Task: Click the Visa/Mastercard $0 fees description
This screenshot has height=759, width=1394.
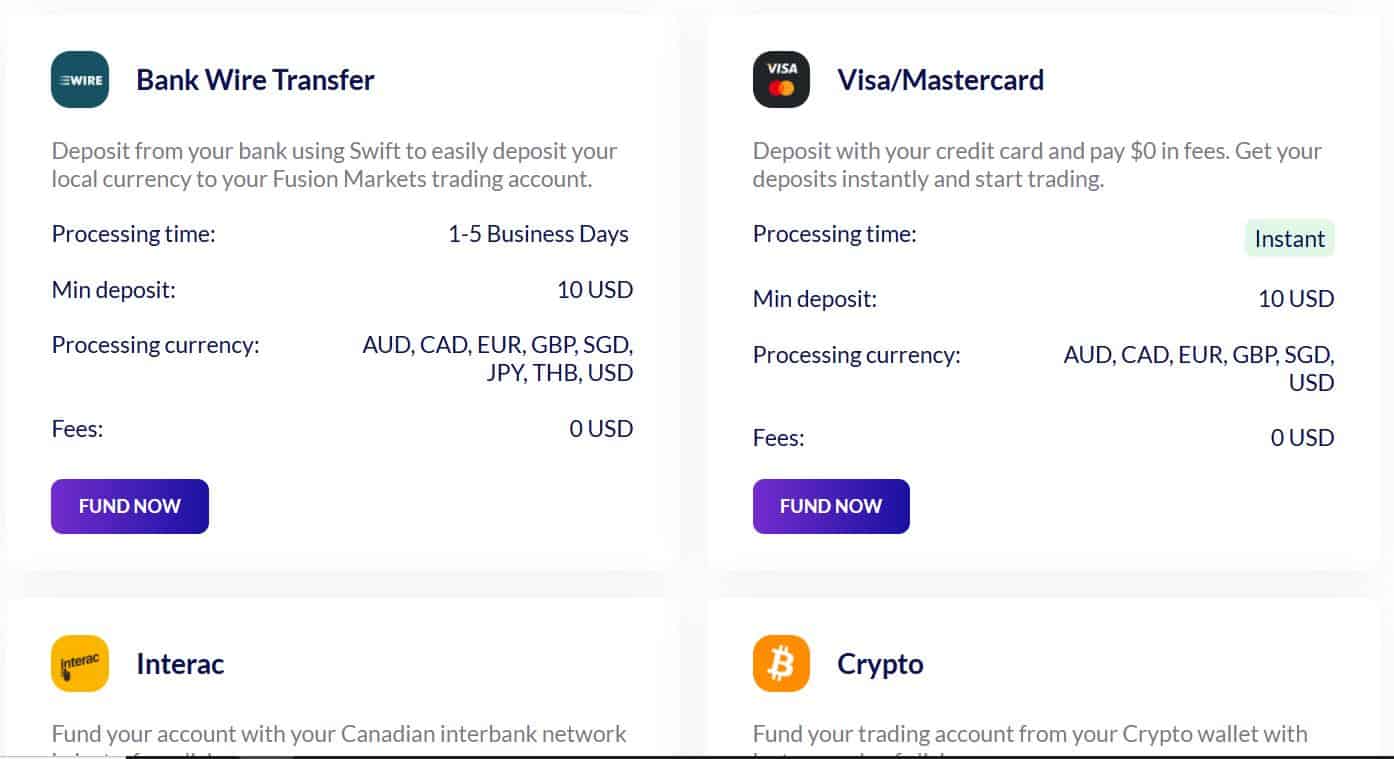Action: pos(1037,165)
